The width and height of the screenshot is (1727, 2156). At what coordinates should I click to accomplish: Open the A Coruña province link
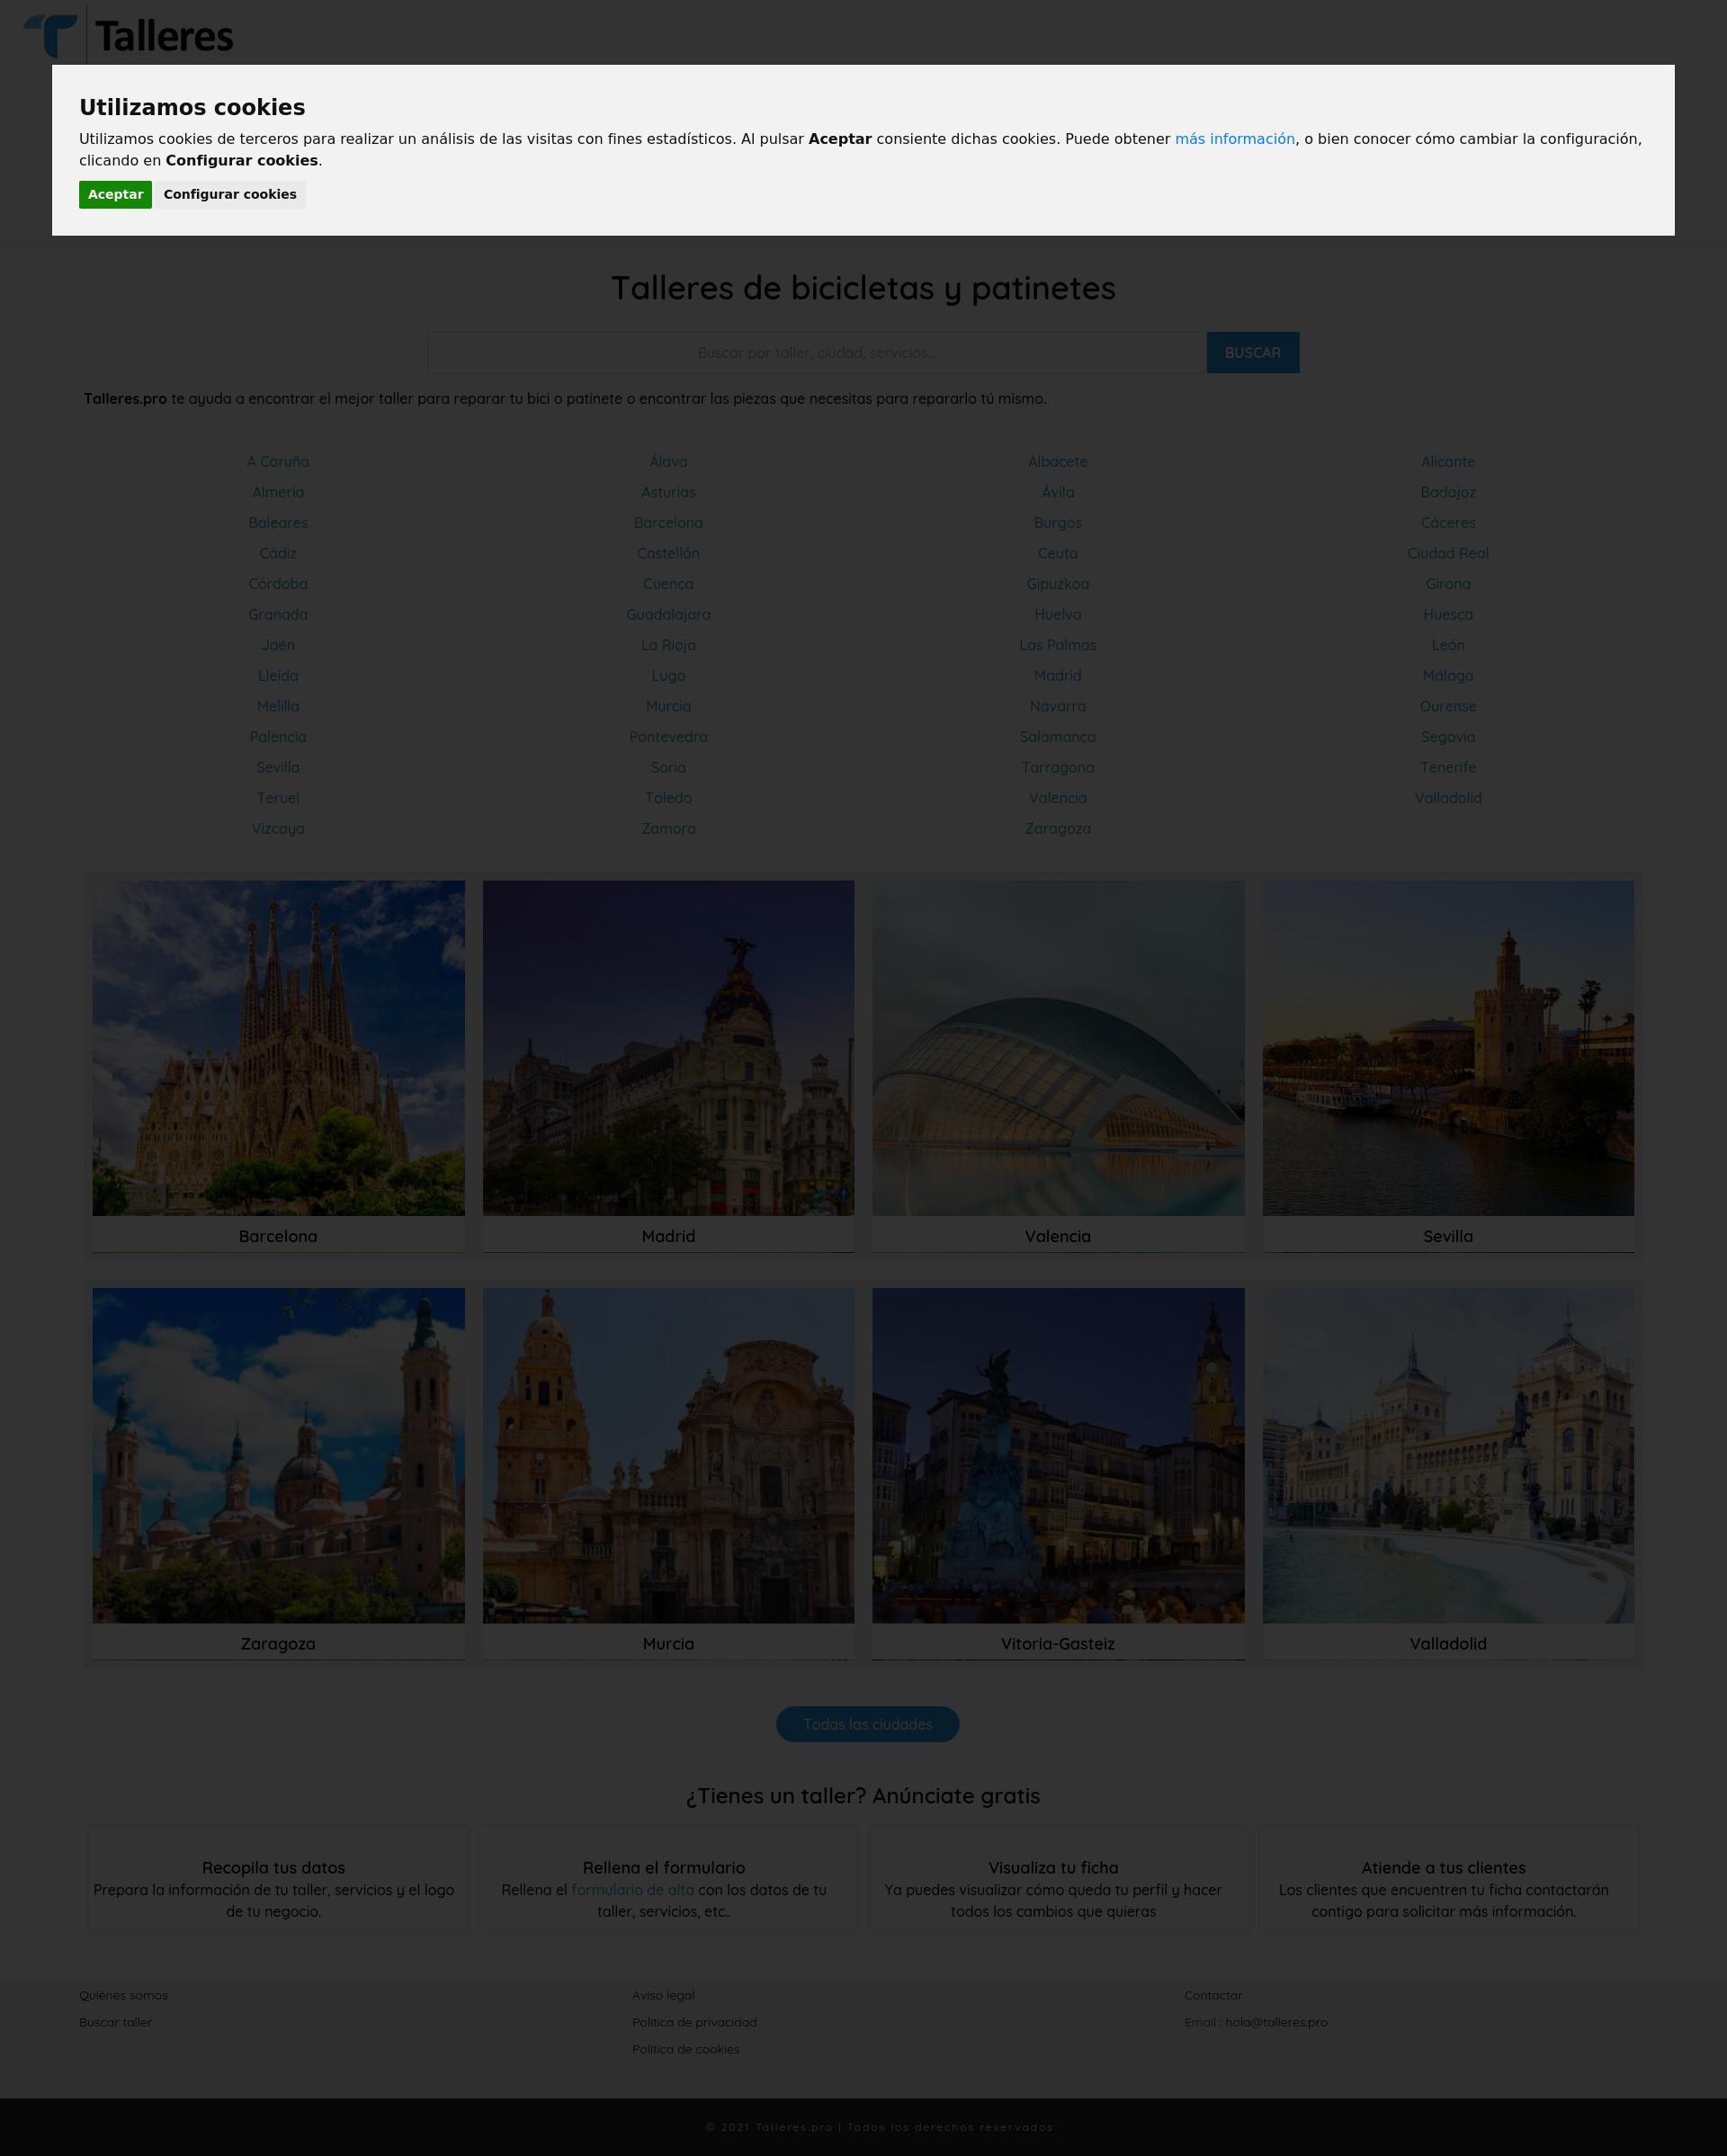click(x=278, y=462)
